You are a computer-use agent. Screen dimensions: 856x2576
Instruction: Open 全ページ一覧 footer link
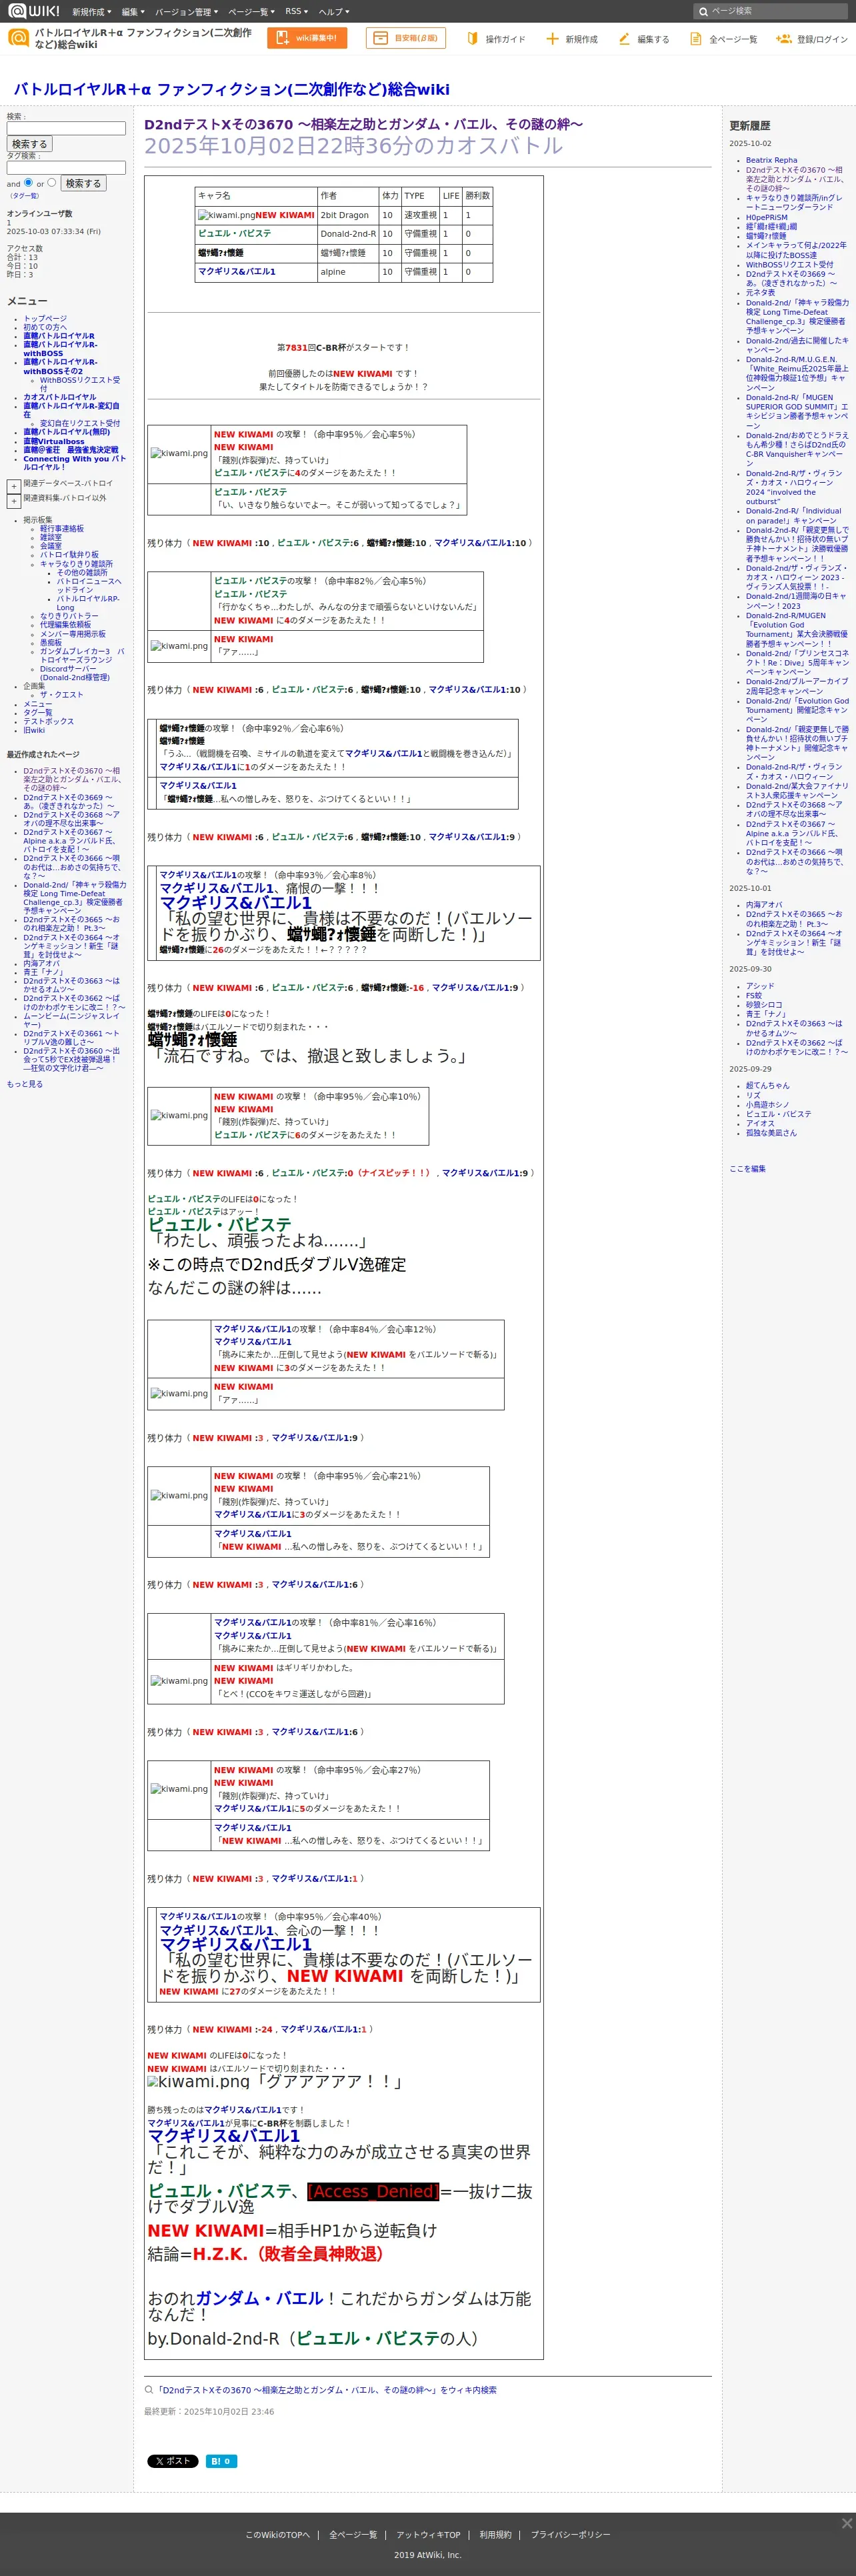click(353, 2535)
